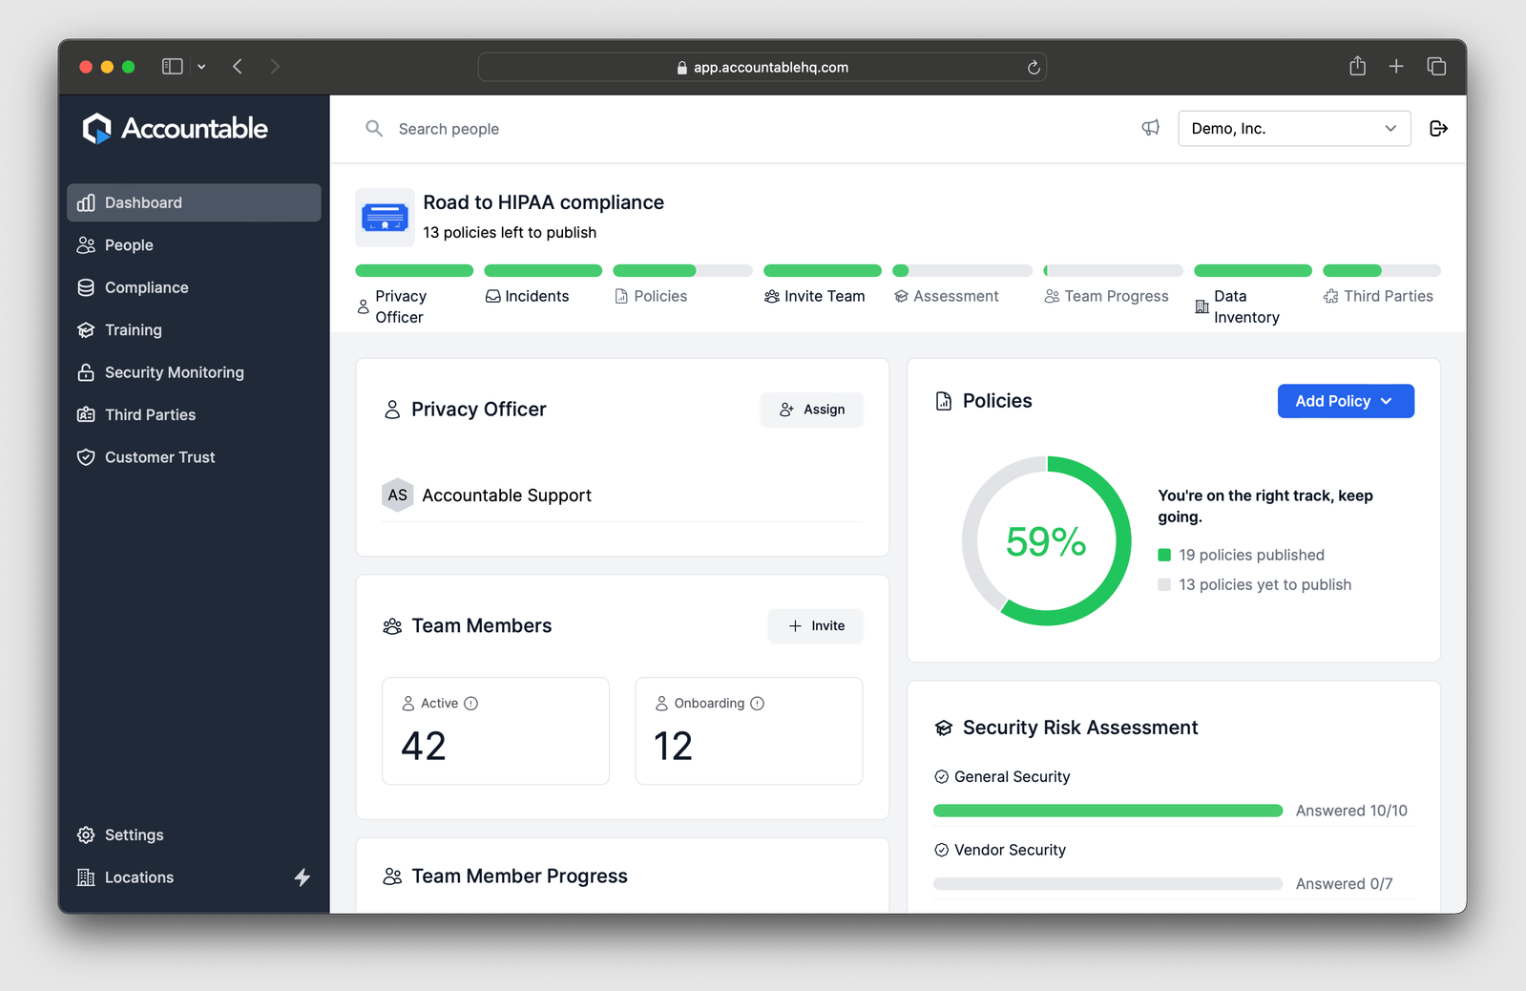This screenshot has width=1526, height=991.
Task: Click the 19 policies published legend
Action: [x=1241, y=555]
